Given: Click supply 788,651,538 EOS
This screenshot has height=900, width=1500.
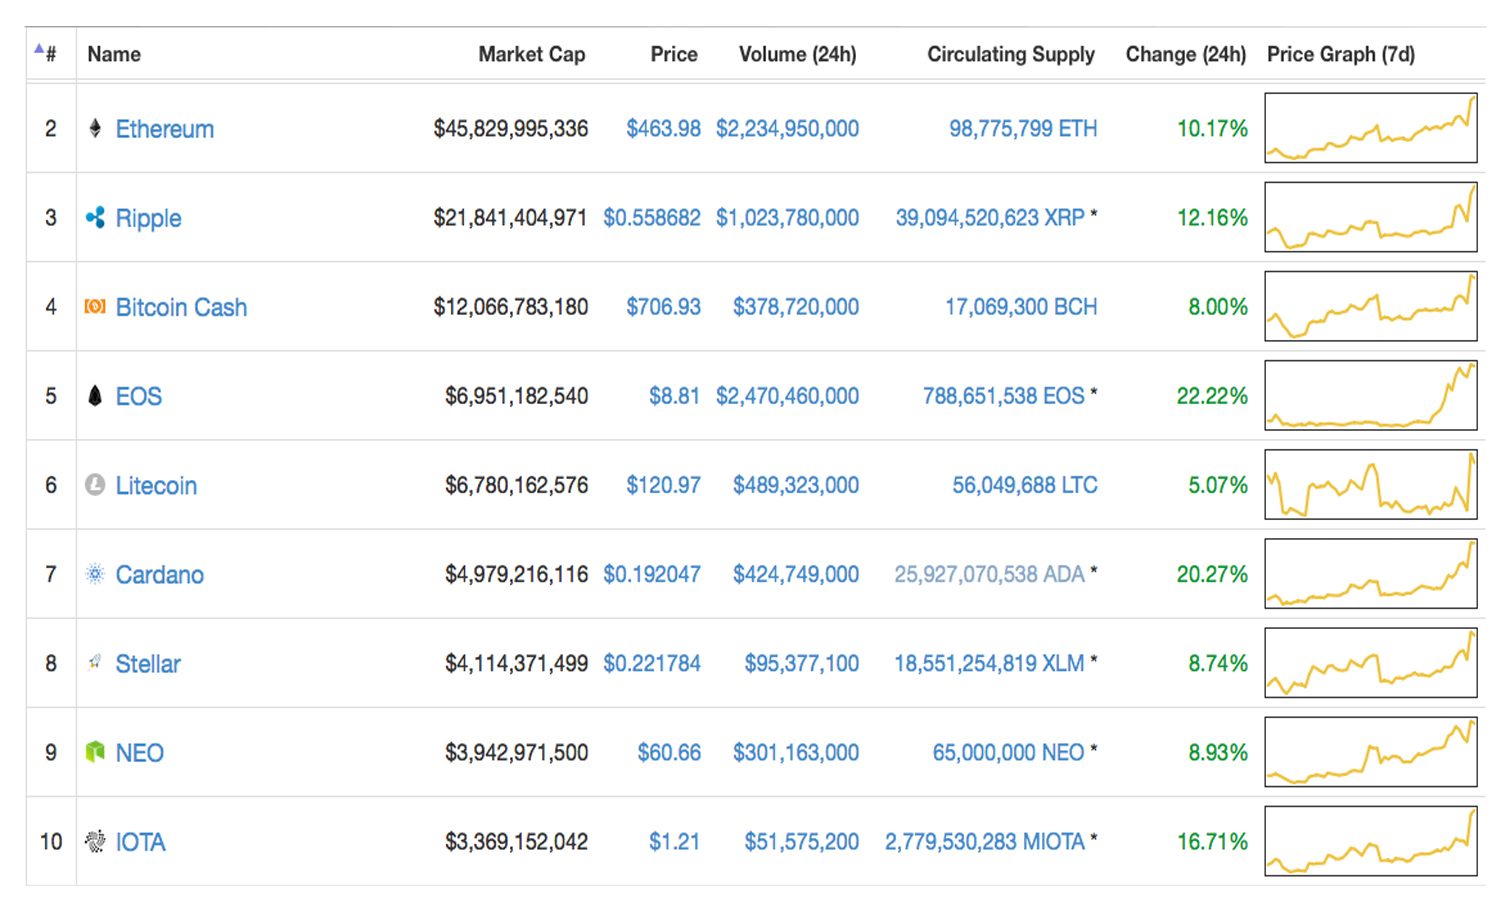Looking at the screenshot, I should [x=1004, y=395].
